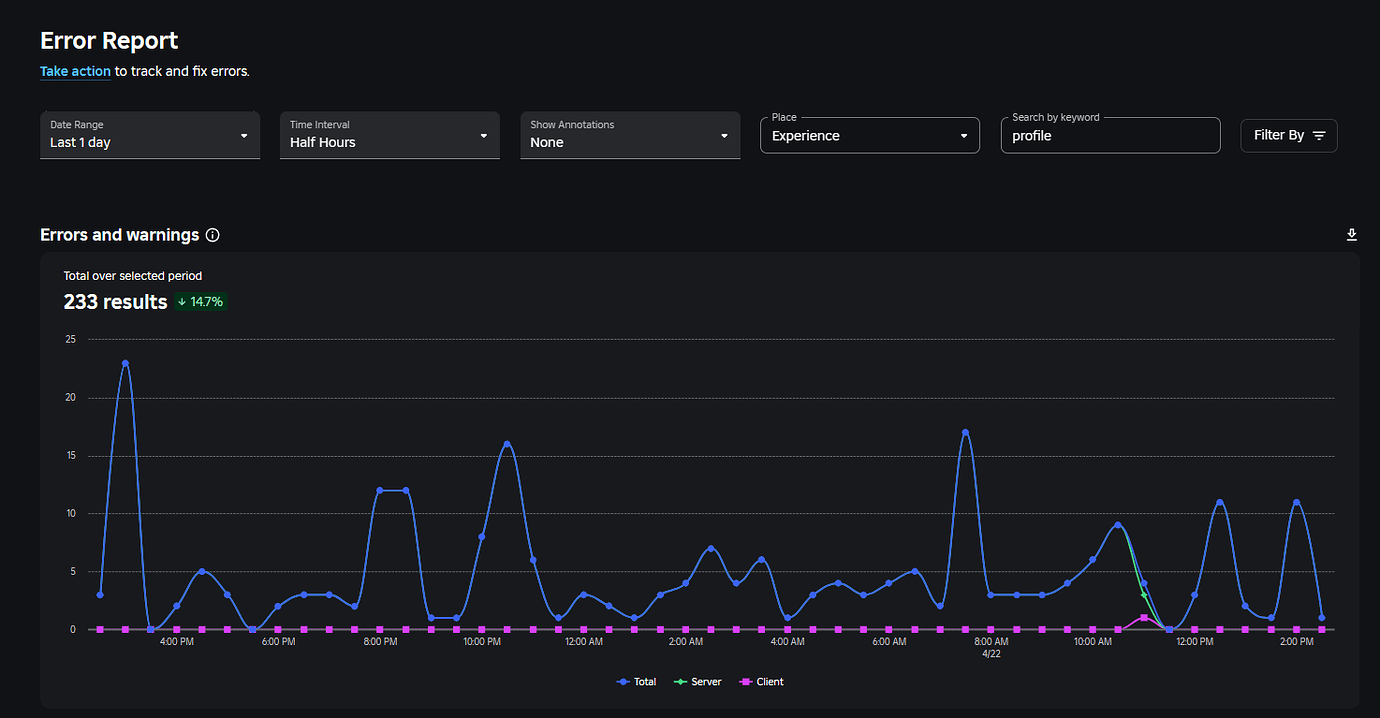Click the magenta Client legend dot icon
Screen dimensions: 1380x718
(744, 681)
